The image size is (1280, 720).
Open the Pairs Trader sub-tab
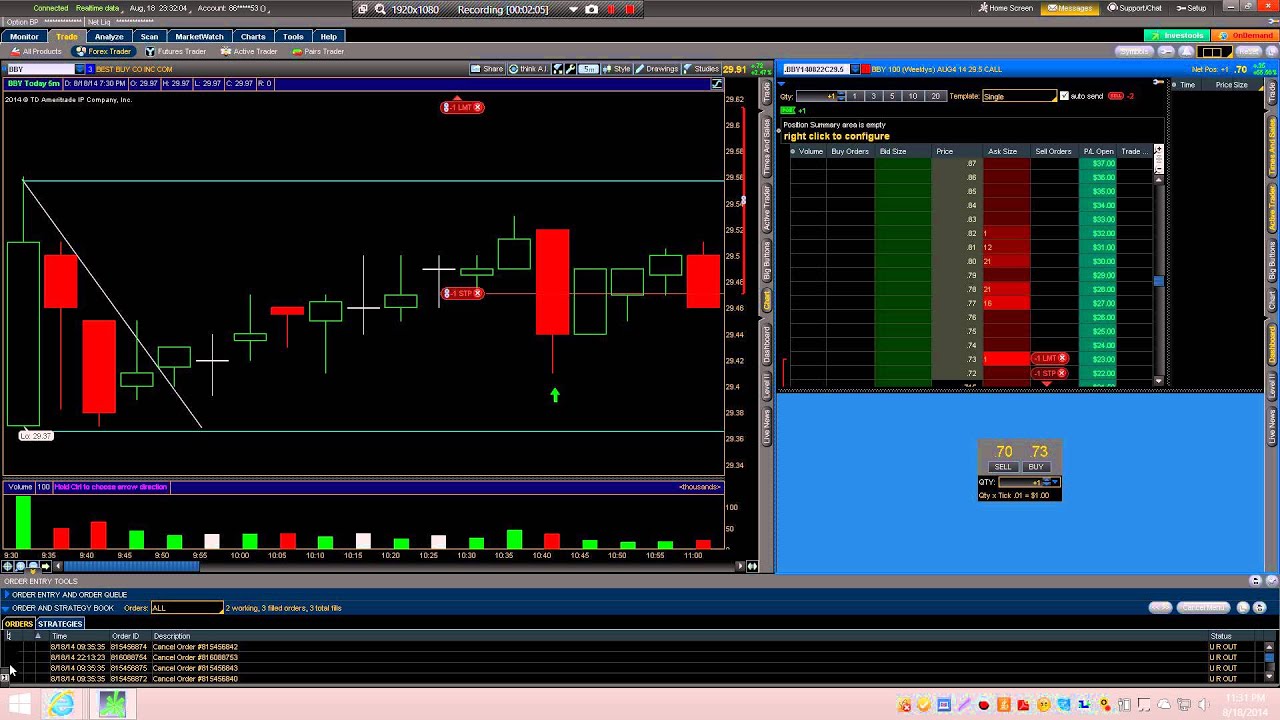click(318, 51)
